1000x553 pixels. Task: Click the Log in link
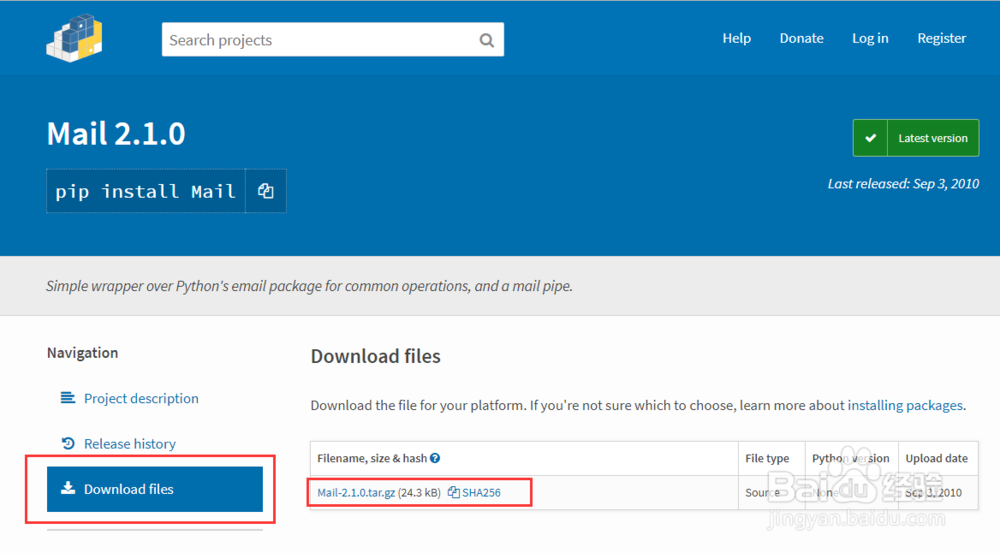click(870, 38)
